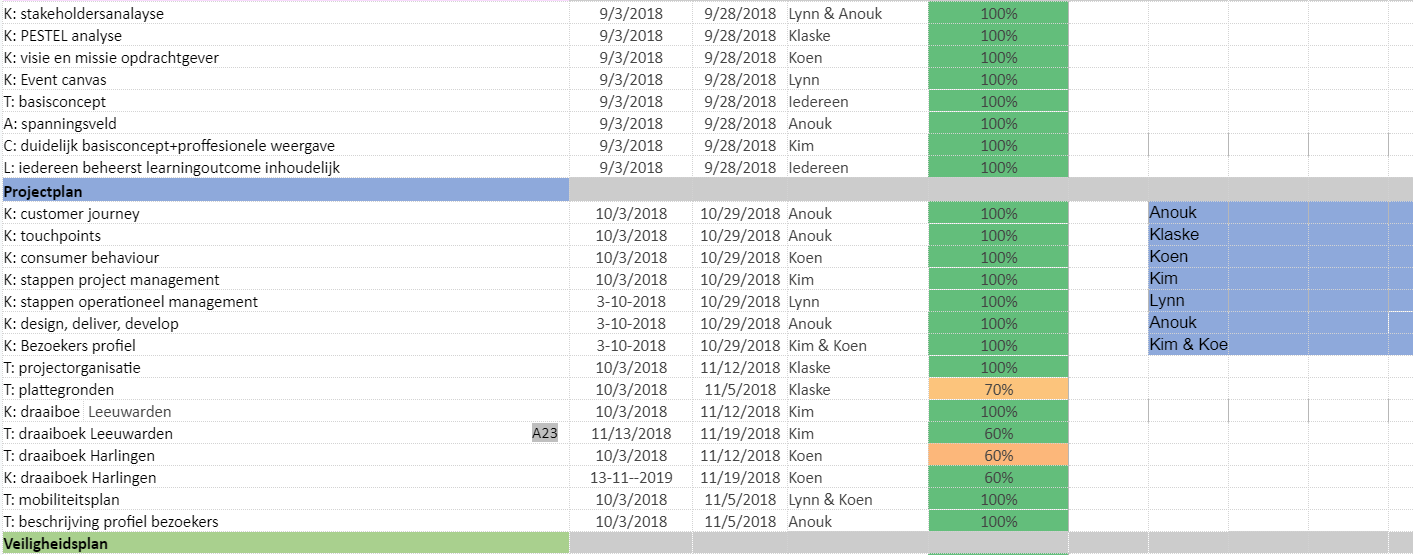Select the C: duidelijk basisconcept task cell
This screenshot has height=555, width=1413.
[285, 146]
